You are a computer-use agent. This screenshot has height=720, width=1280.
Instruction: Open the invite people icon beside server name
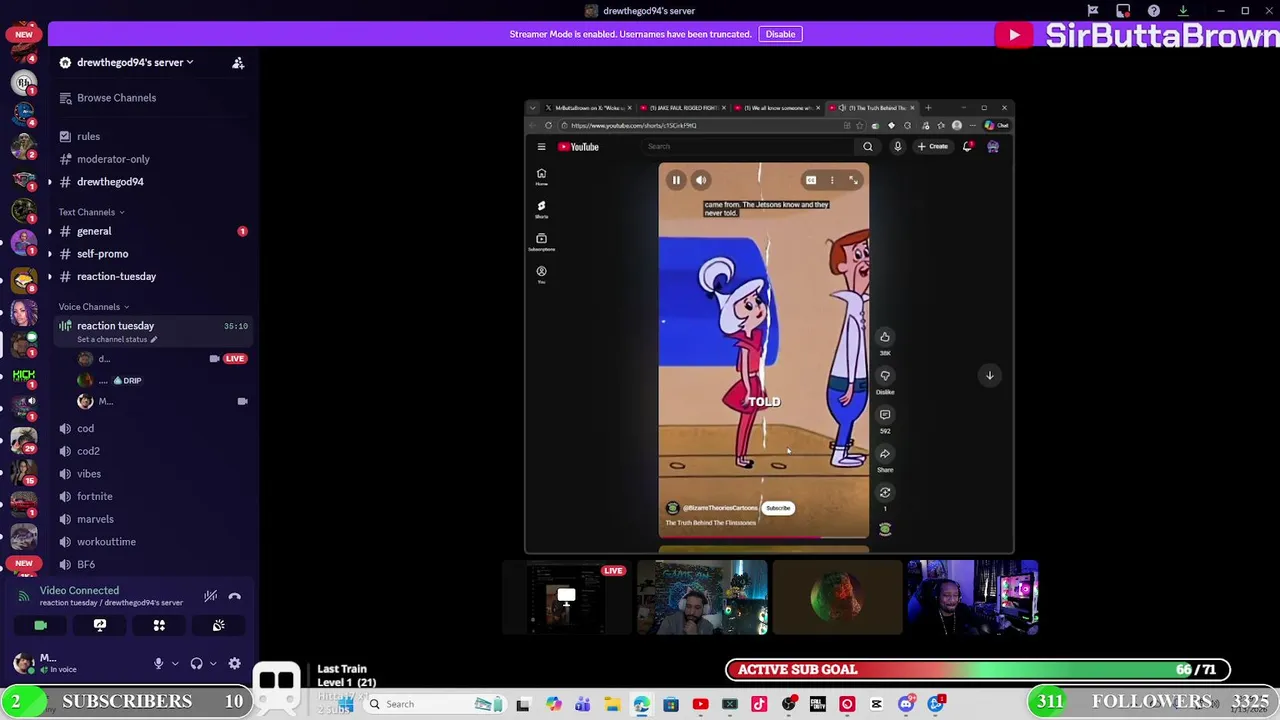coord(238,63)
